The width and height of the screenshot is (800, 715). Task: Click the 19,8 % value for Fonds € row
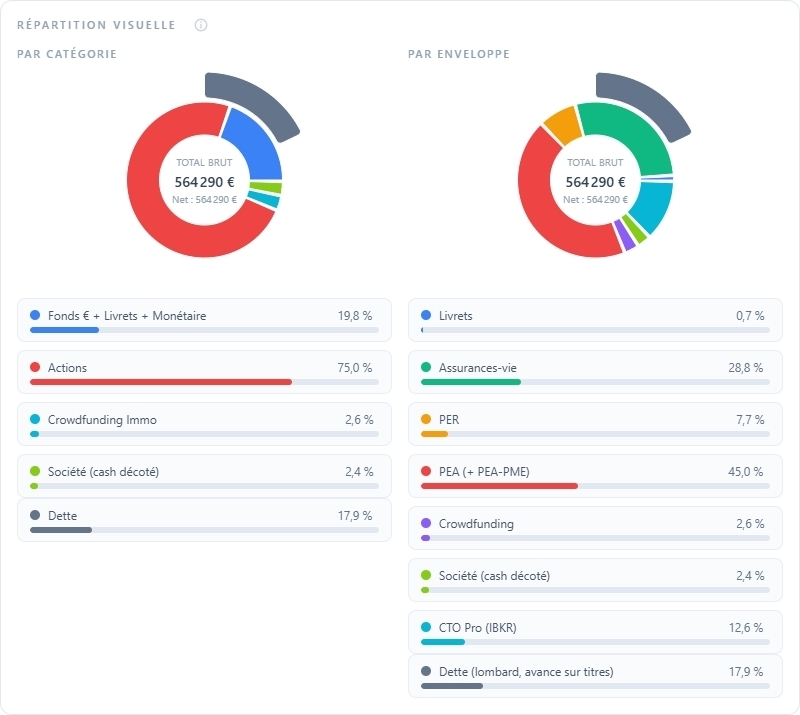pos(355,316)
